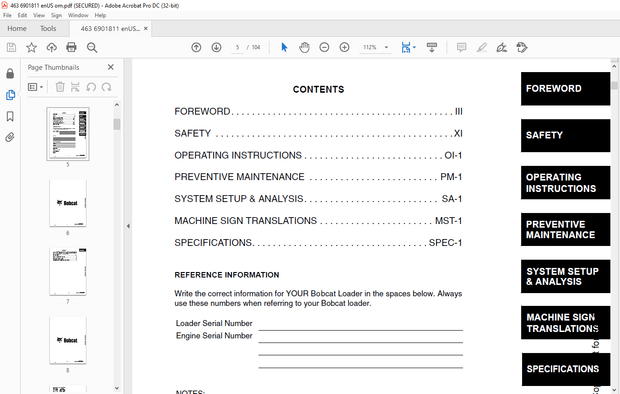The width and height of the screenshot is (620, 394).
Task: Click the upload to cloud icon
Action: tap(51, 47)
